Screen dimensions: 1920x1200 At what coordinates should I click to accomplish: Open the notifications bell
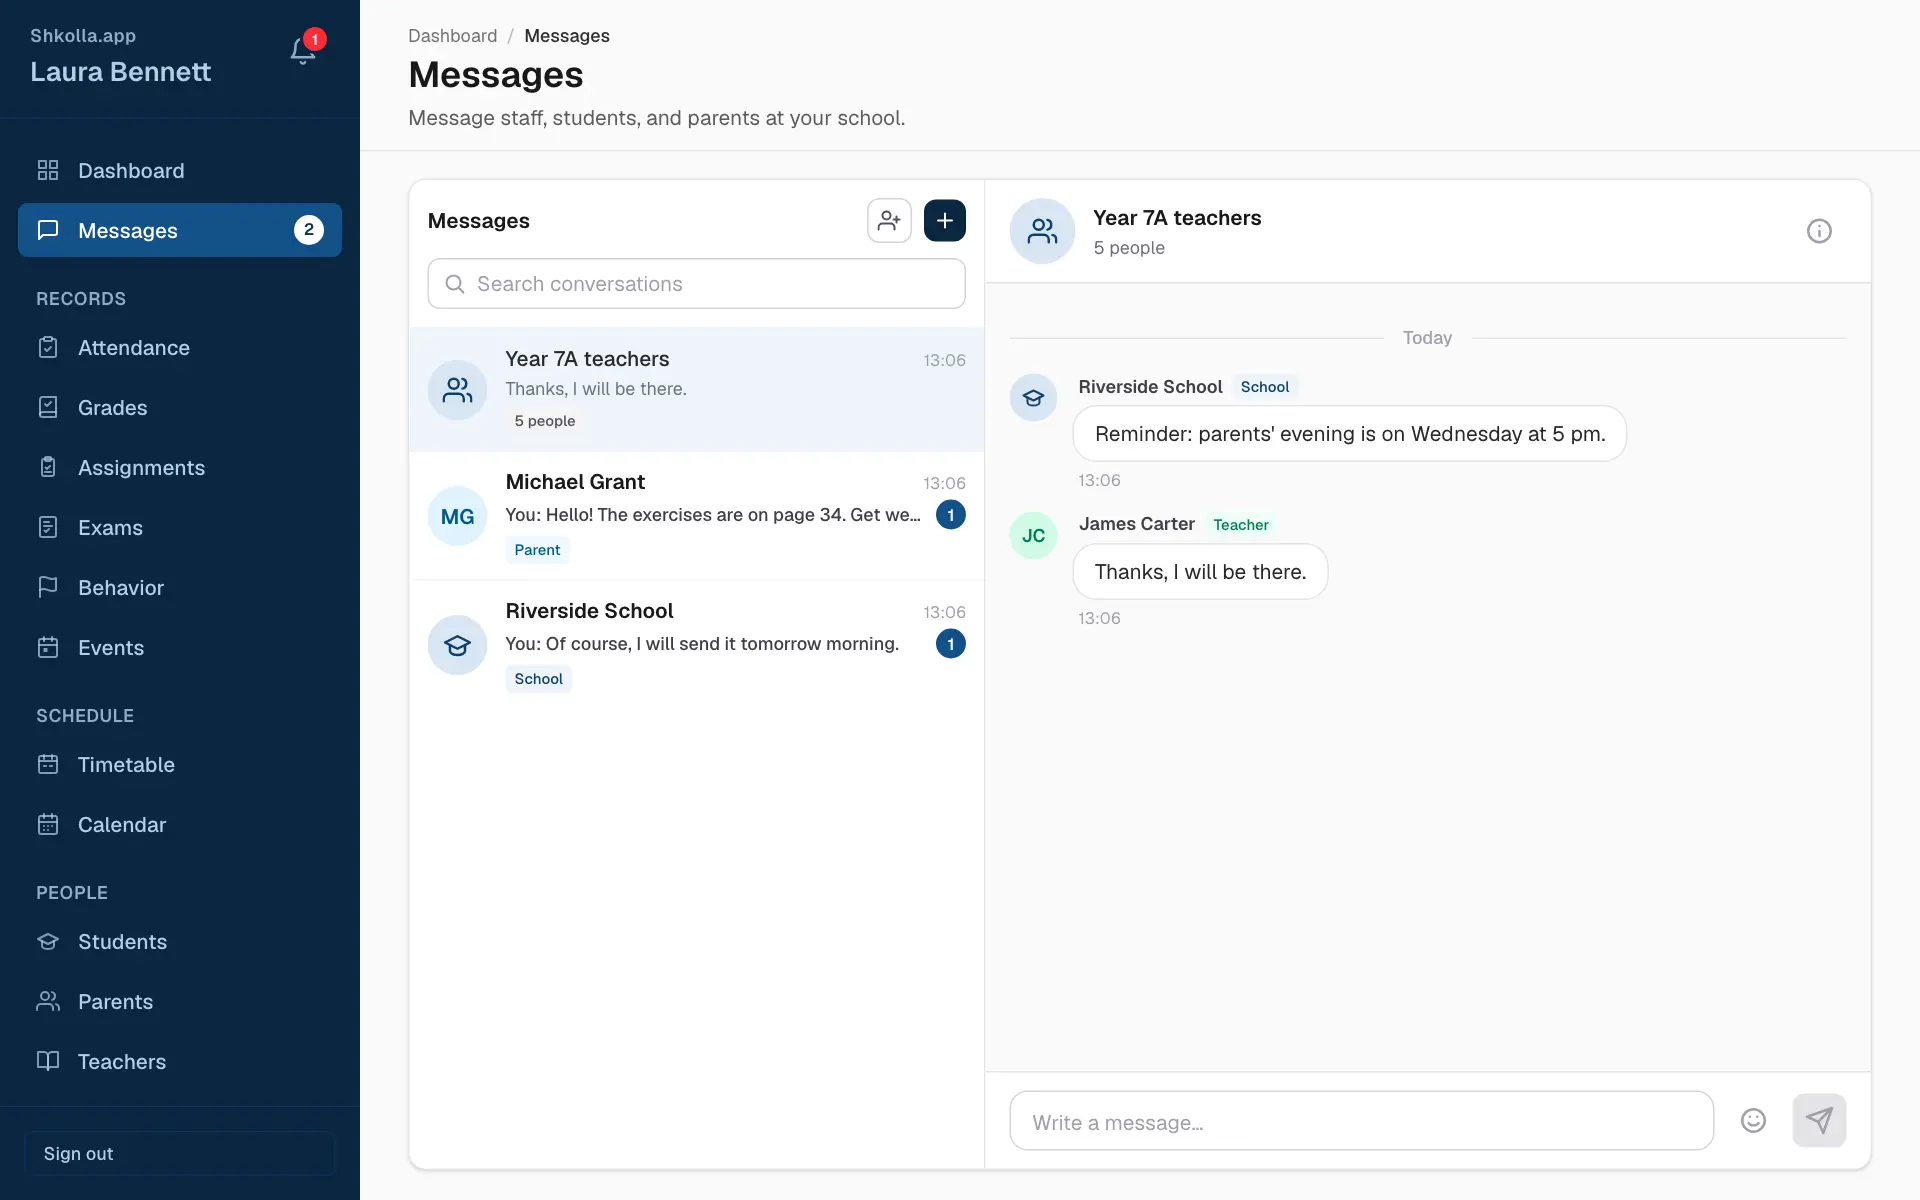[303, 50]
